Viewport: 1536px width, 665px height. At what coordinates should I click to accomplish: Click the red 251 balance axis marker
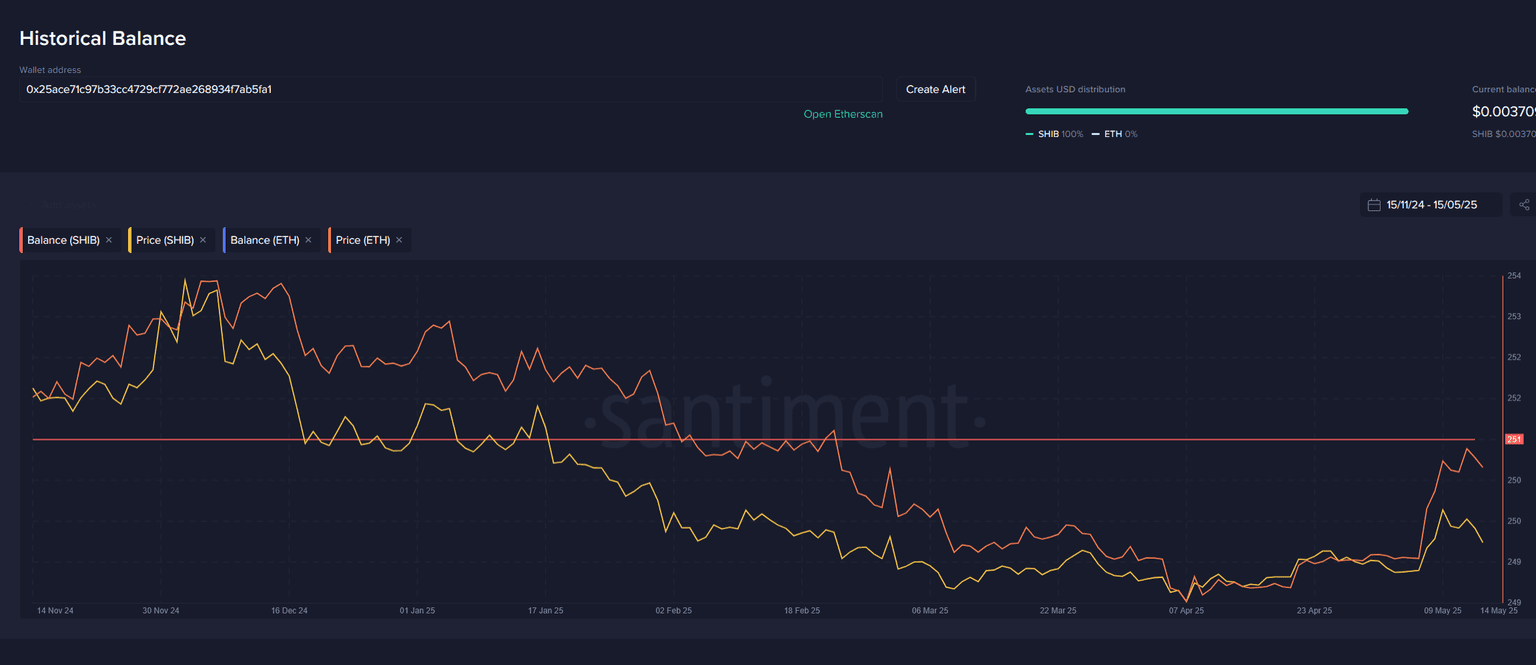[x=1514, y=439]
